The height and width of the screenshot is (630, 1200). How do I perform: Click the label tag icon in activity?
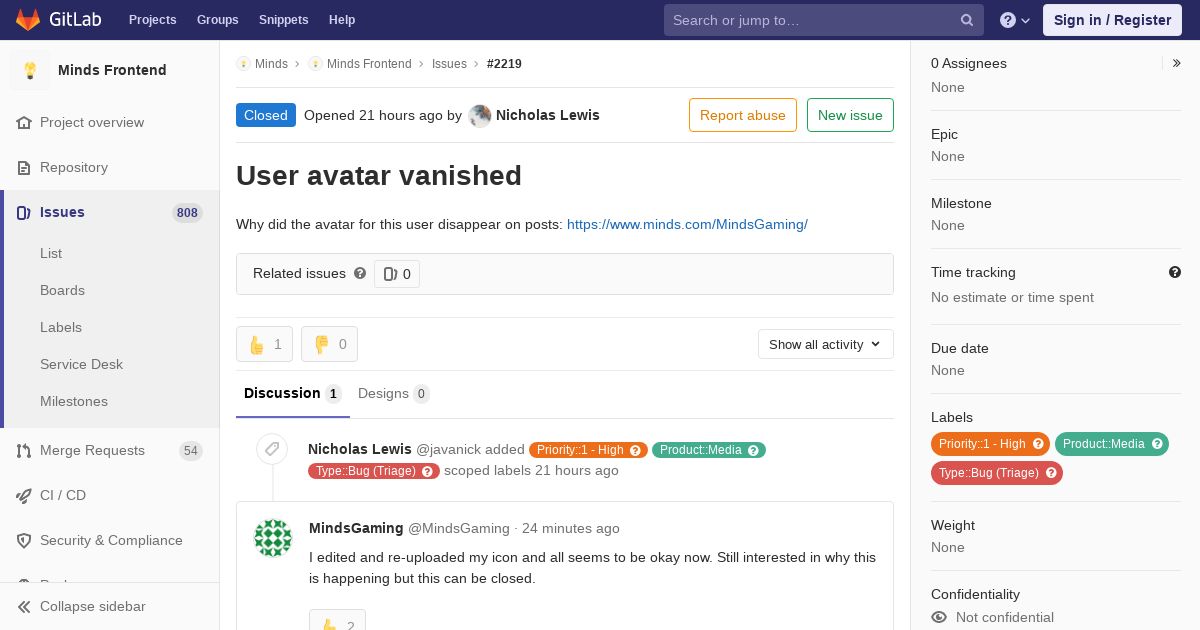(272, 449)
